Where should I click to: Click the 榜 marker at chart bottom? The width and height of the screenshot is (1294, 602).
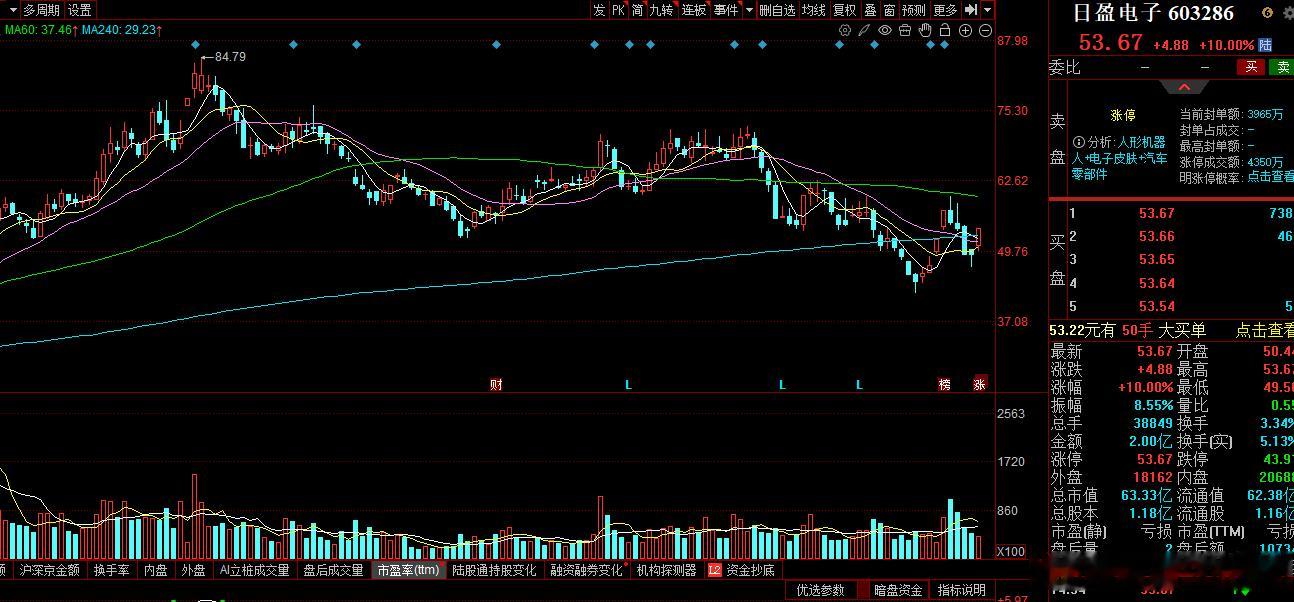click(x=944, y=384)
